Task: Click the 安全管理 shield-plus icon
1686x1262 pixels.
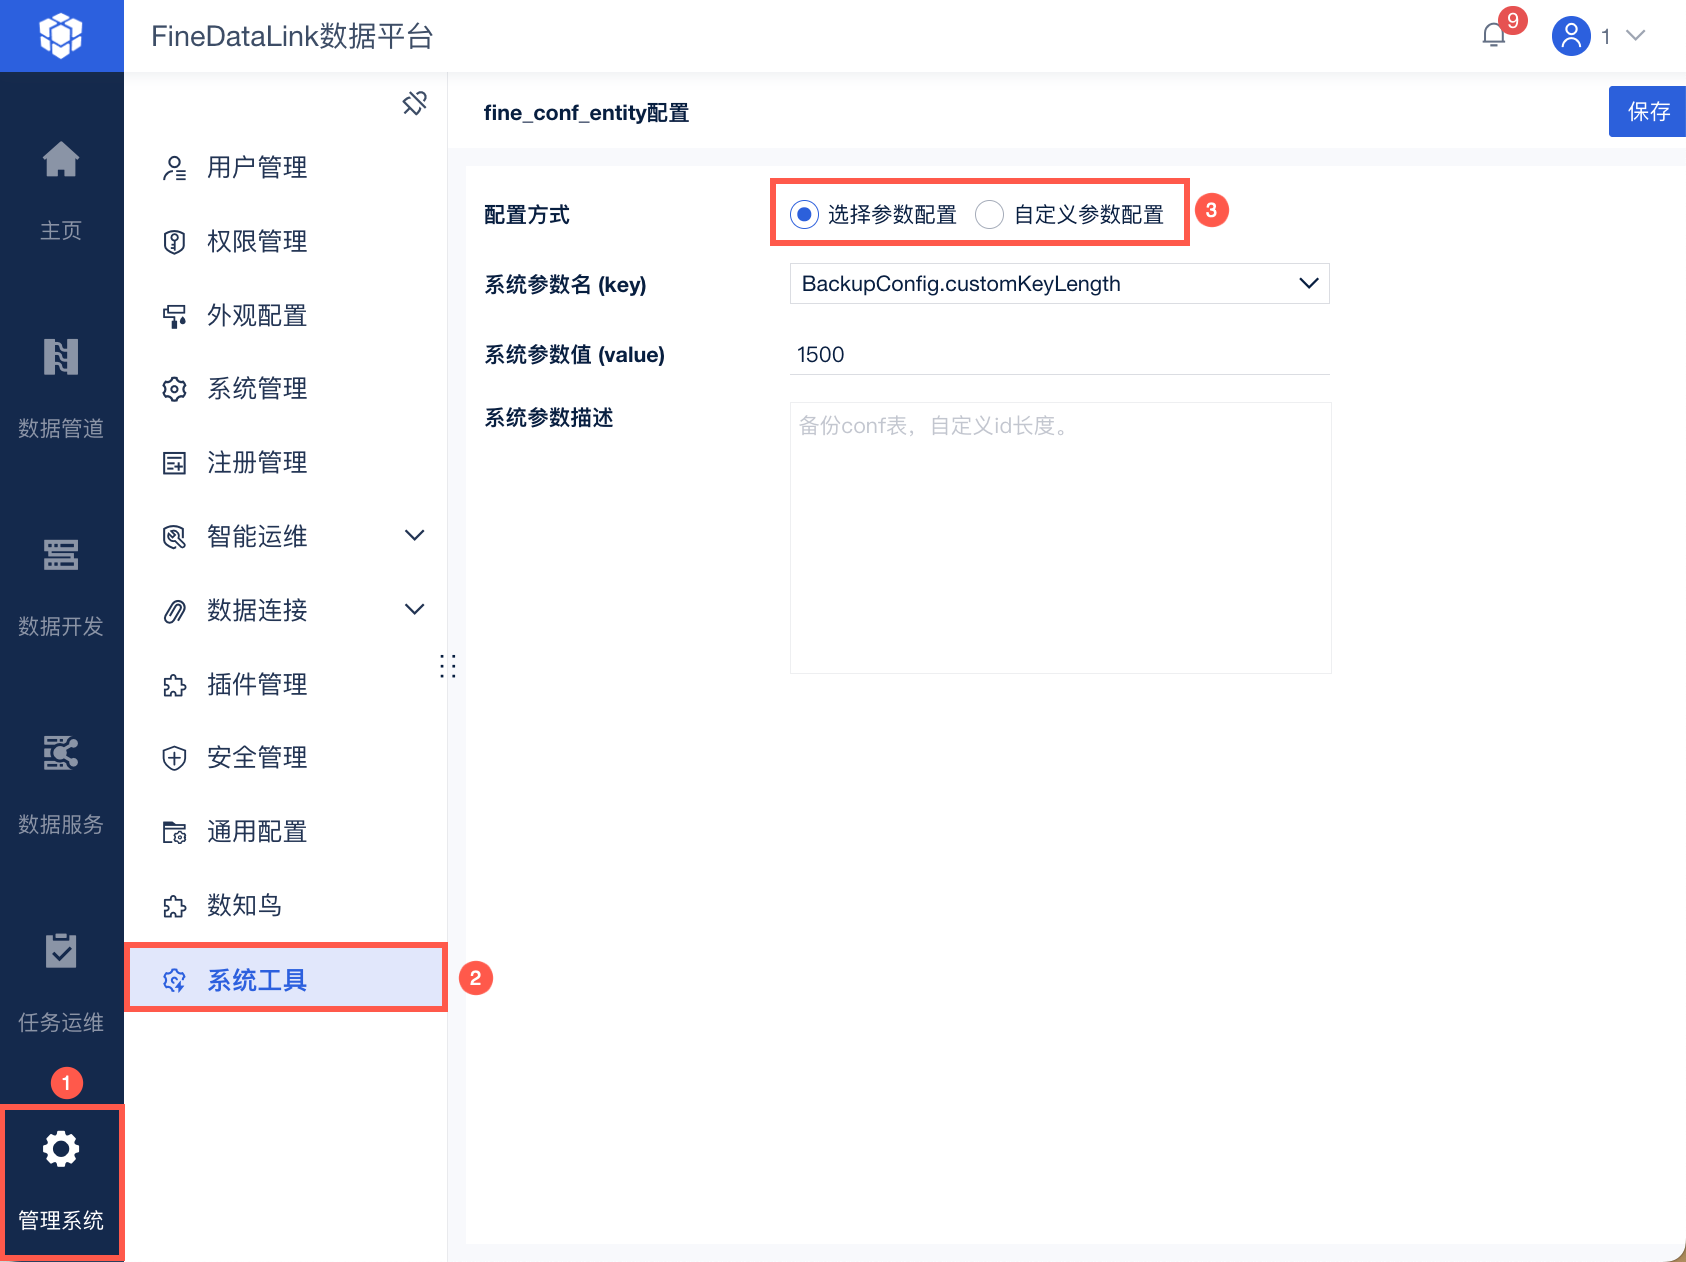Action: point(175,758)
